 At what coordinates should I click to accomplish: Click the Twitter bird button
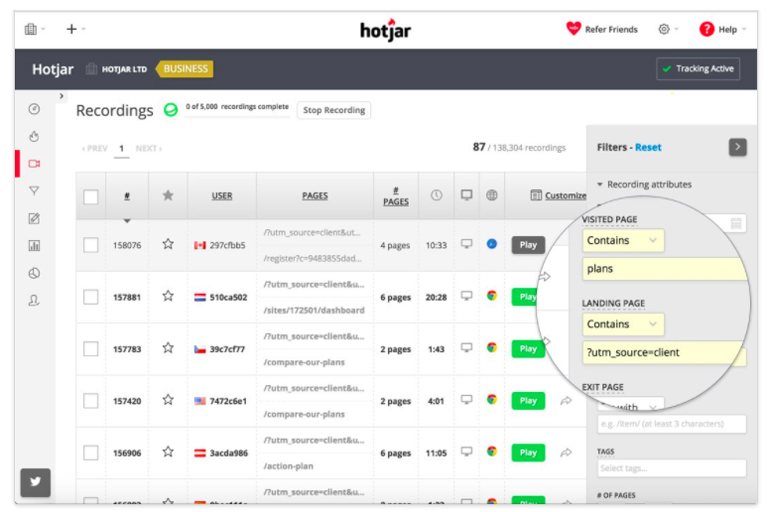[35, 482]
